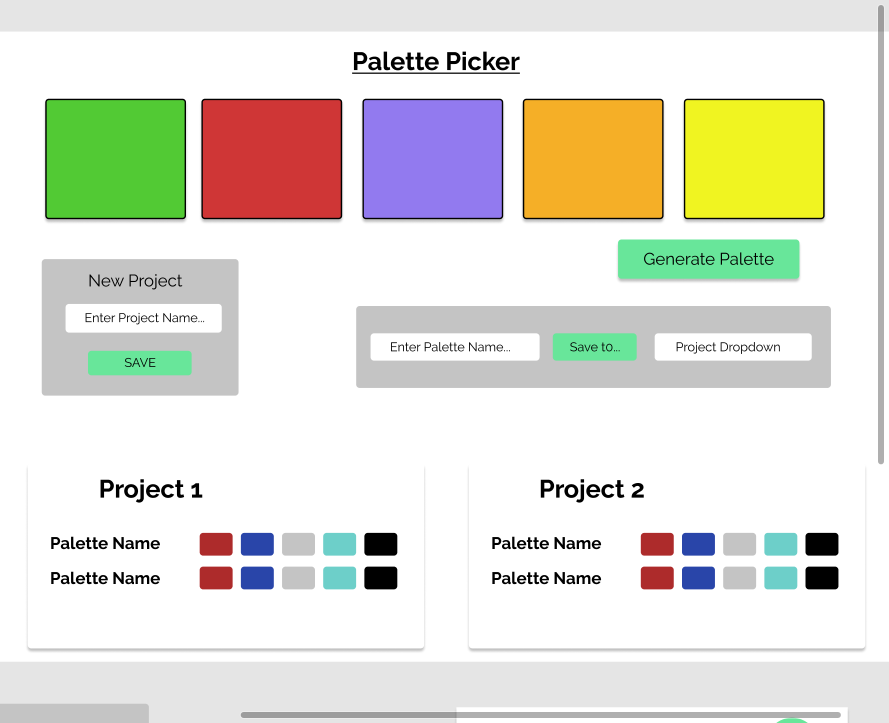Click the first Palette Name in Project 1

[x=105, y=544]
